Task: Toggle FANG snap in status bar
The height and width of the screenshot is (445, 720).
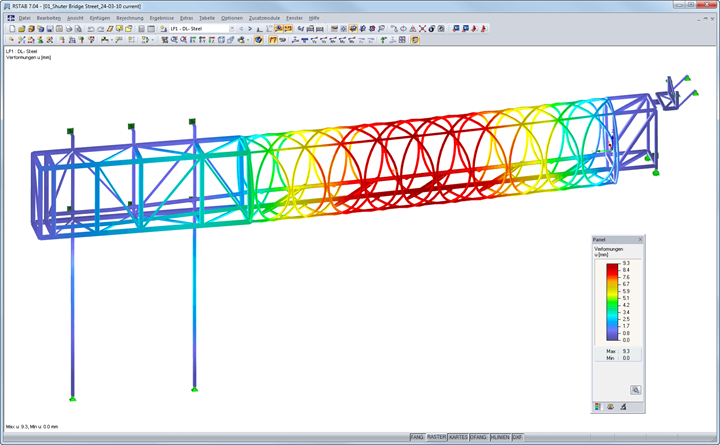Action: point(417,437)
